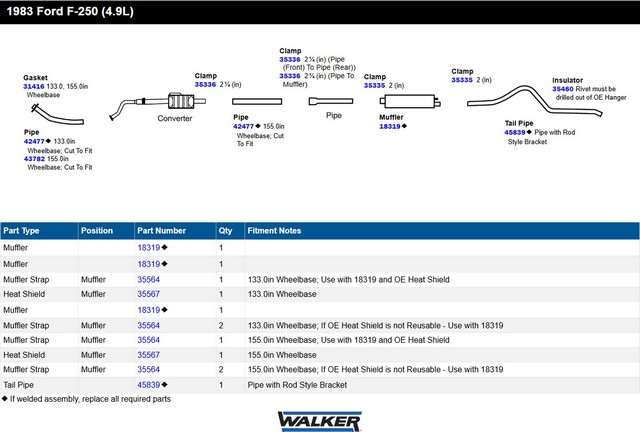Click the '1983 Ford F-250 (4.9L)' title
The height and width of the screenshot is (432, 640).
(70, 11)
